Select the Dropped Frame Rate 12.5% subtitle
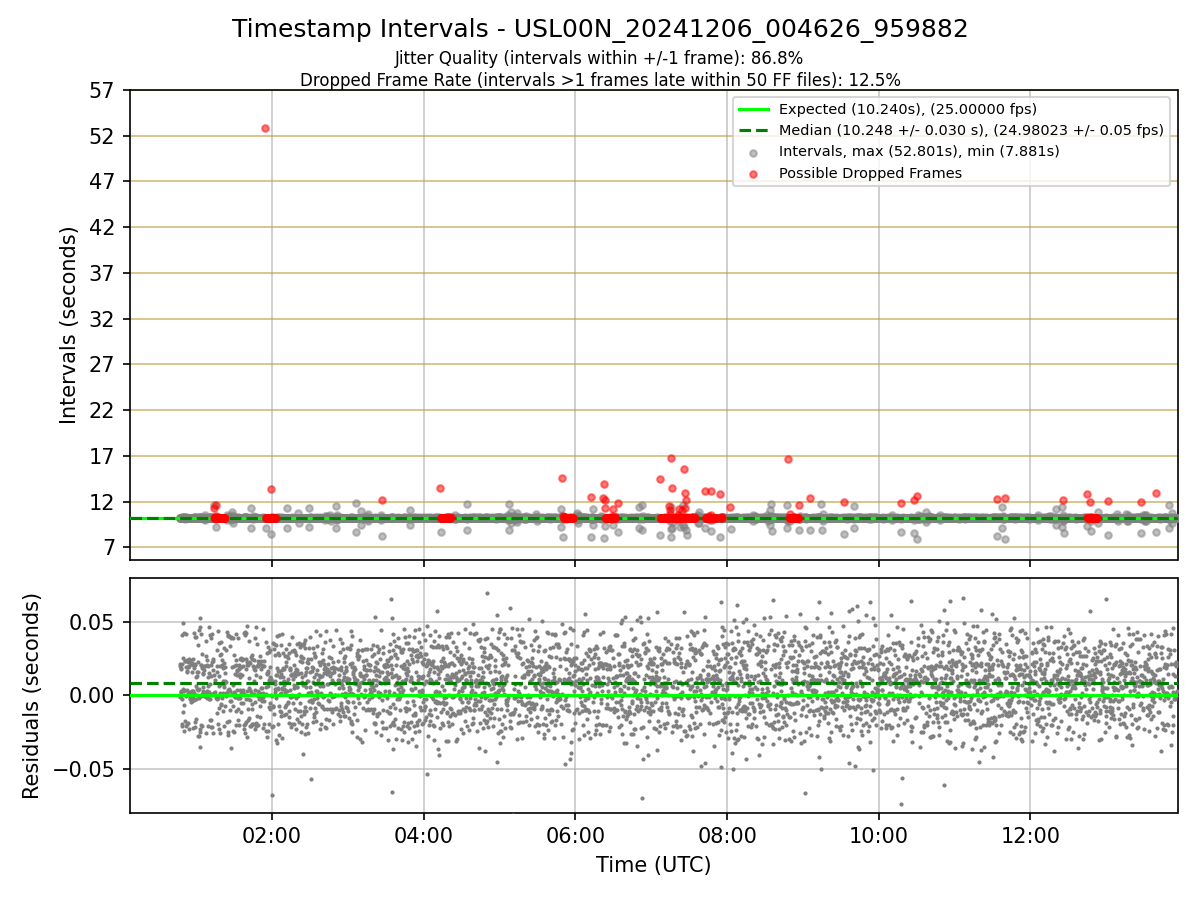This screenshot has height=900, width=1200. (600, 80)
